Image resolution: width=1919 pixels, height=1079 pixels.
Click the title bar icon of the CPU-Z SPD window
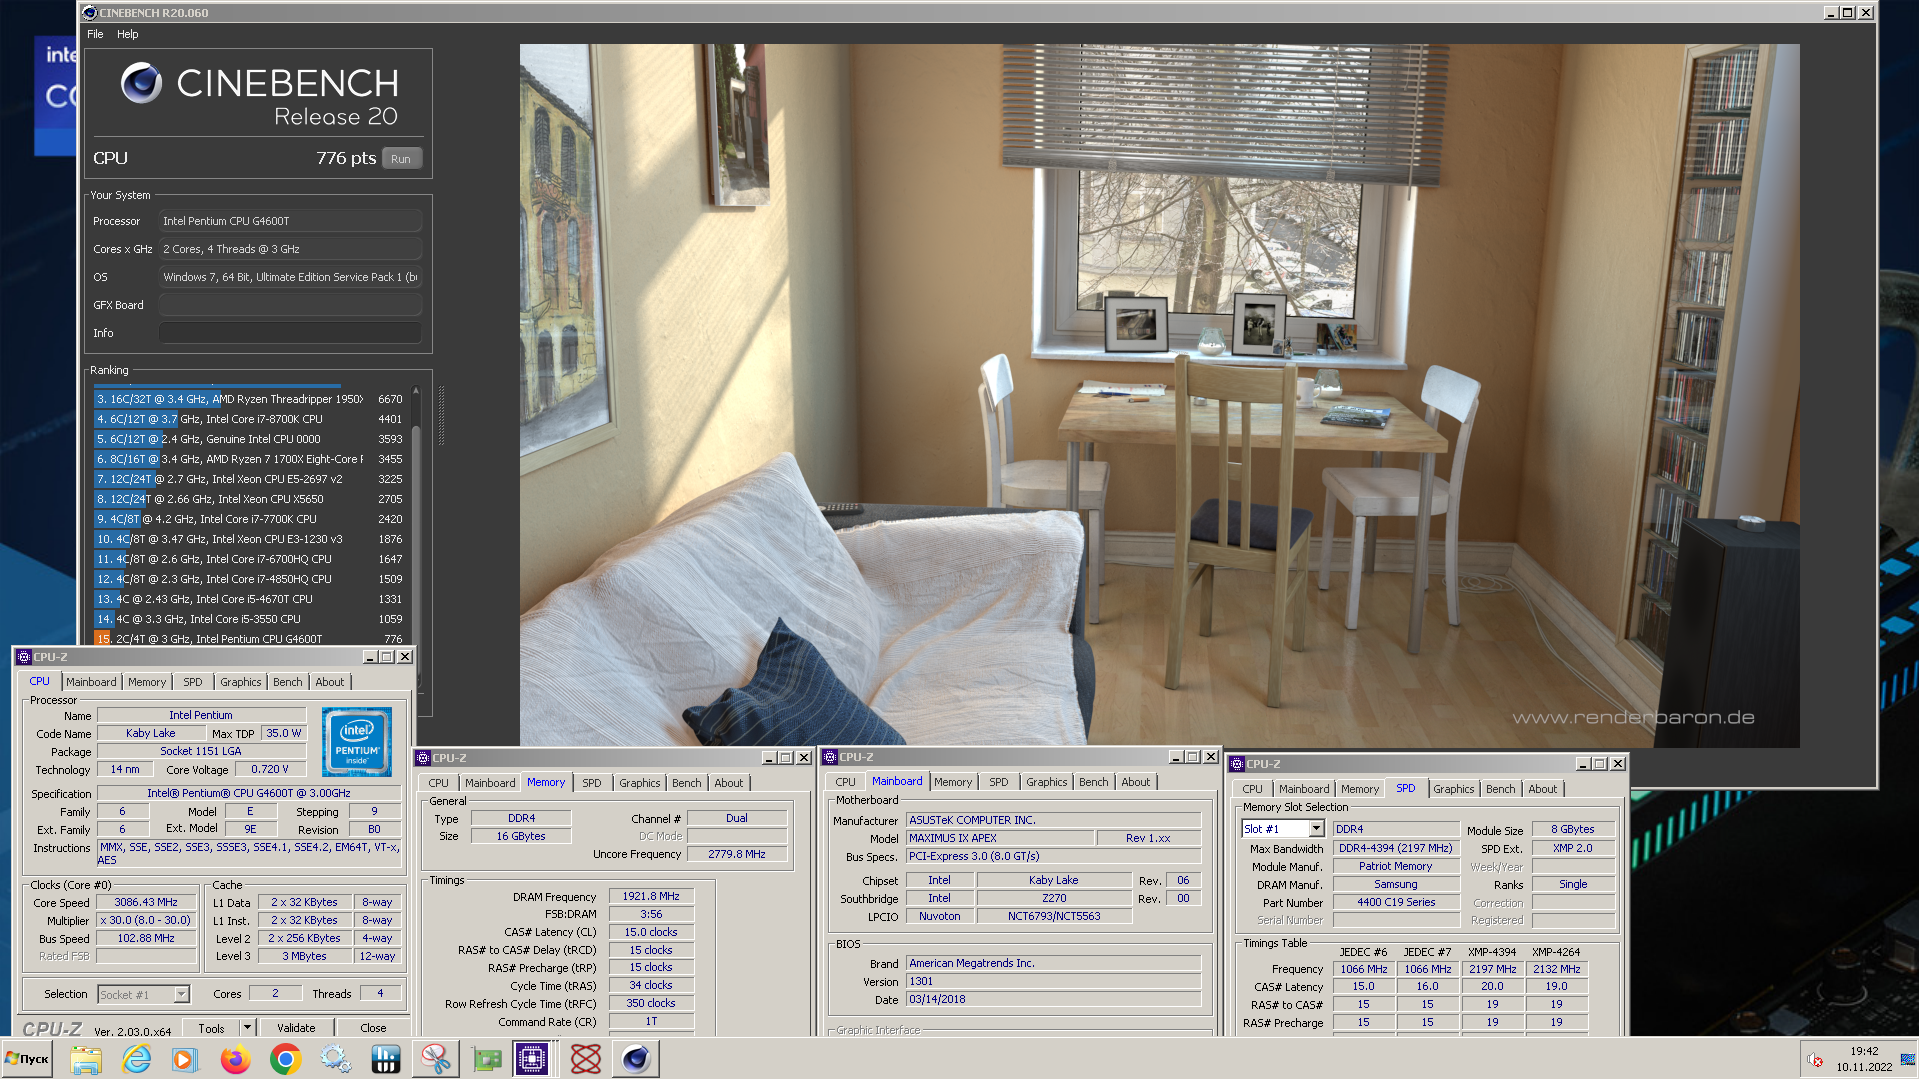pos(1237,764)
